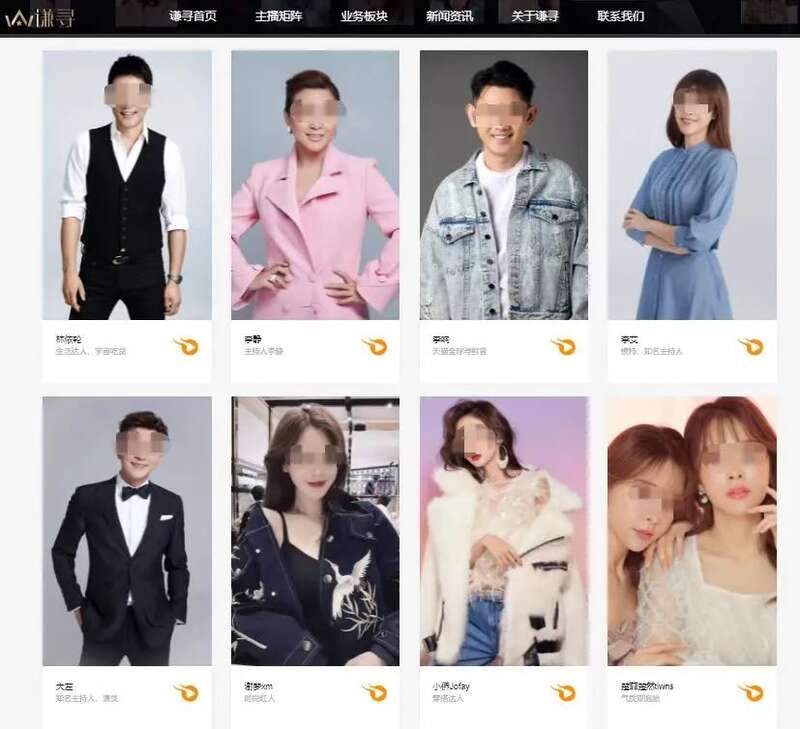This screenshot has width=800, height=729.
Task: Click the flame icon on the denim-jacket man's card
Action: coord(564,346)
